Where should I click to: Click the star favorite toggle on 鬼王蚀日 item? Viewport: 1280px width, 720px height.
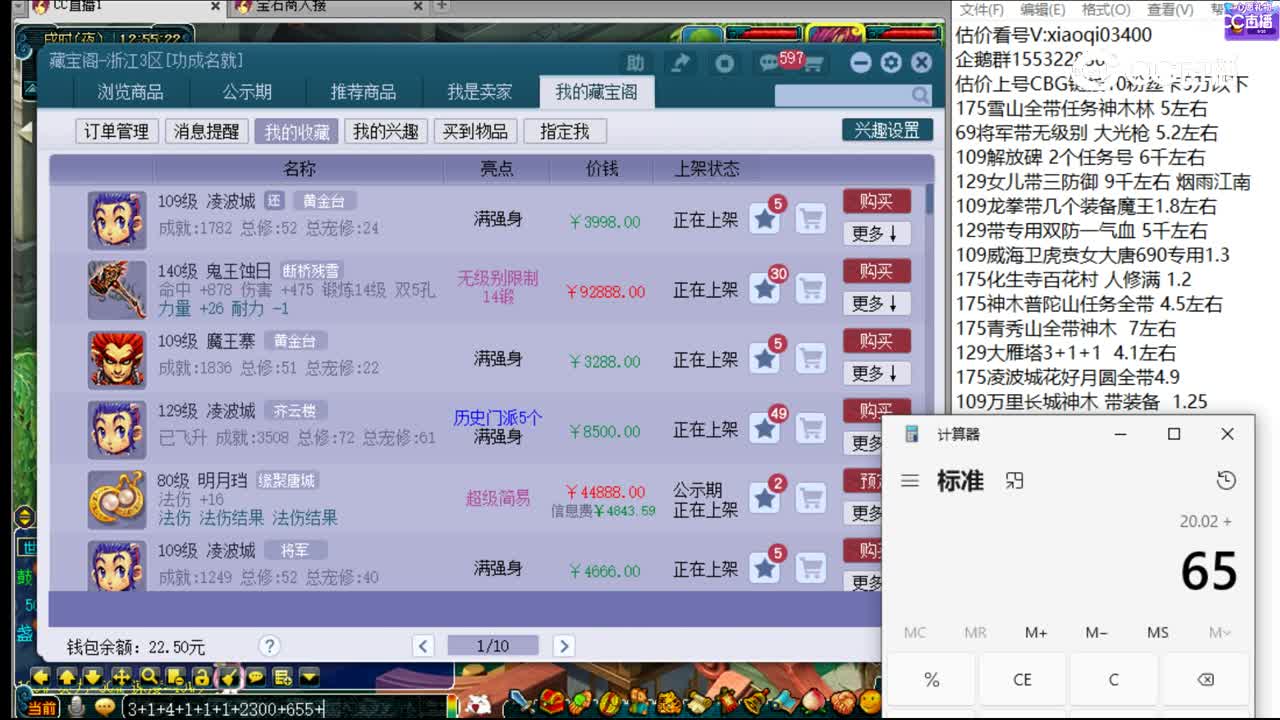coord(765,287)
